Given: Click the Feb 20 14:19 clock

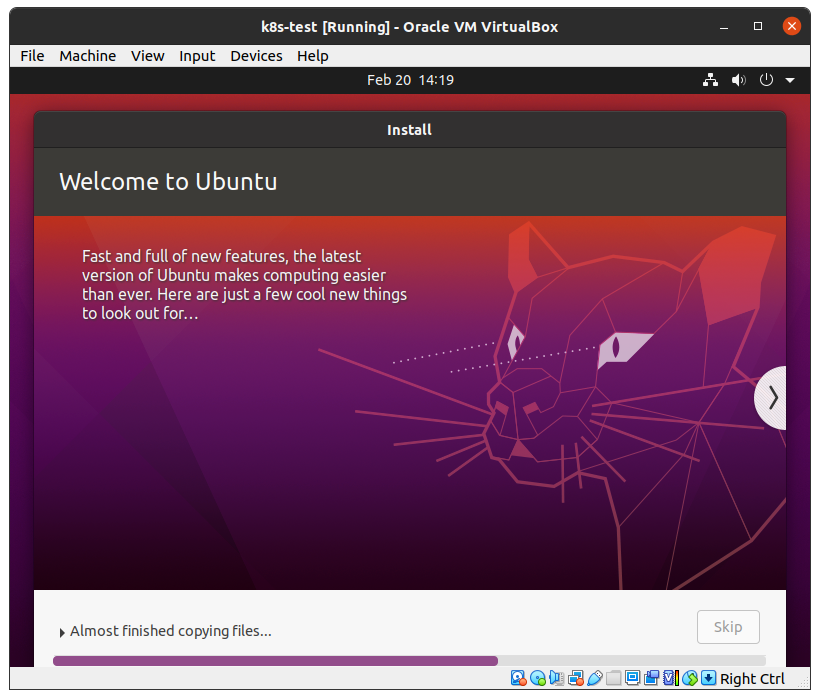Looking at the screenshot, I should [x=411, y=80].
